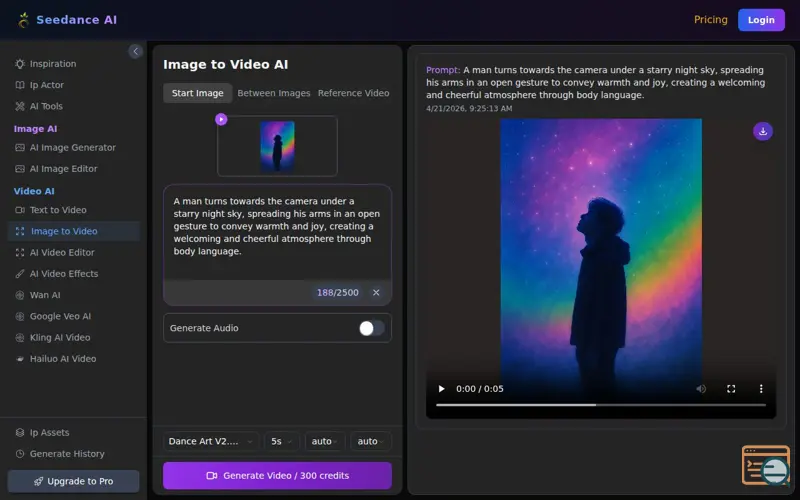
Task: Click the Ip Actor book icon
Action: (20, 85)
